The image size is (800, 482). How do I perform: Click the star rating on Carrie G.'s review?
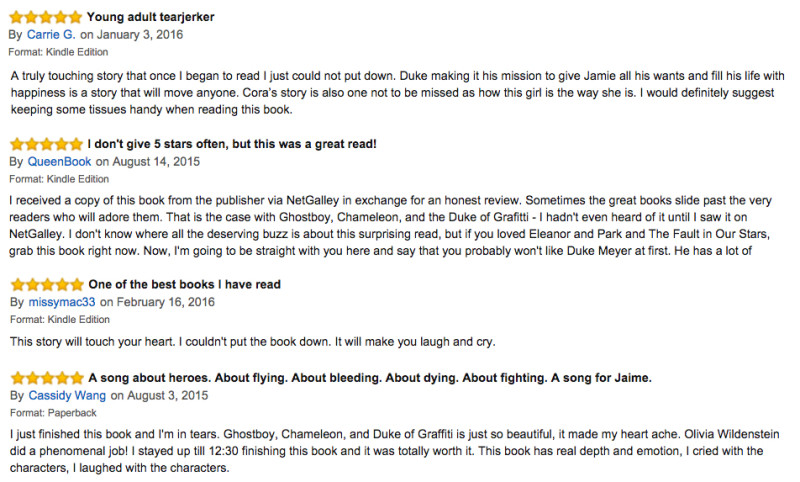(45, 17)
